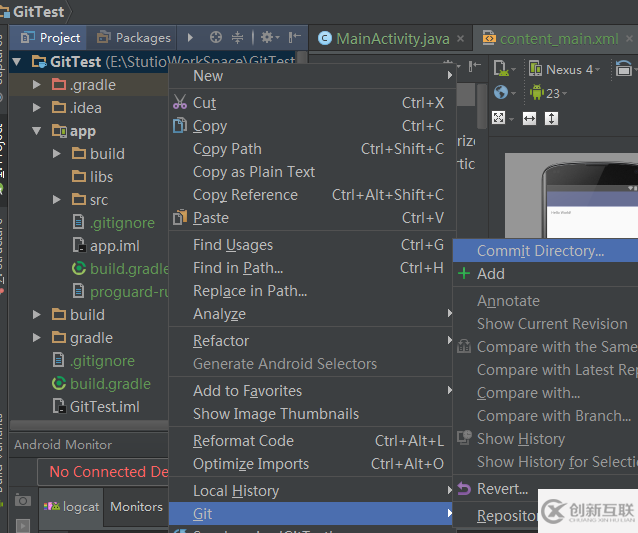Screen dimensions: 638x533
Task: Click the Android API version 23 icon
Action: 537,93
